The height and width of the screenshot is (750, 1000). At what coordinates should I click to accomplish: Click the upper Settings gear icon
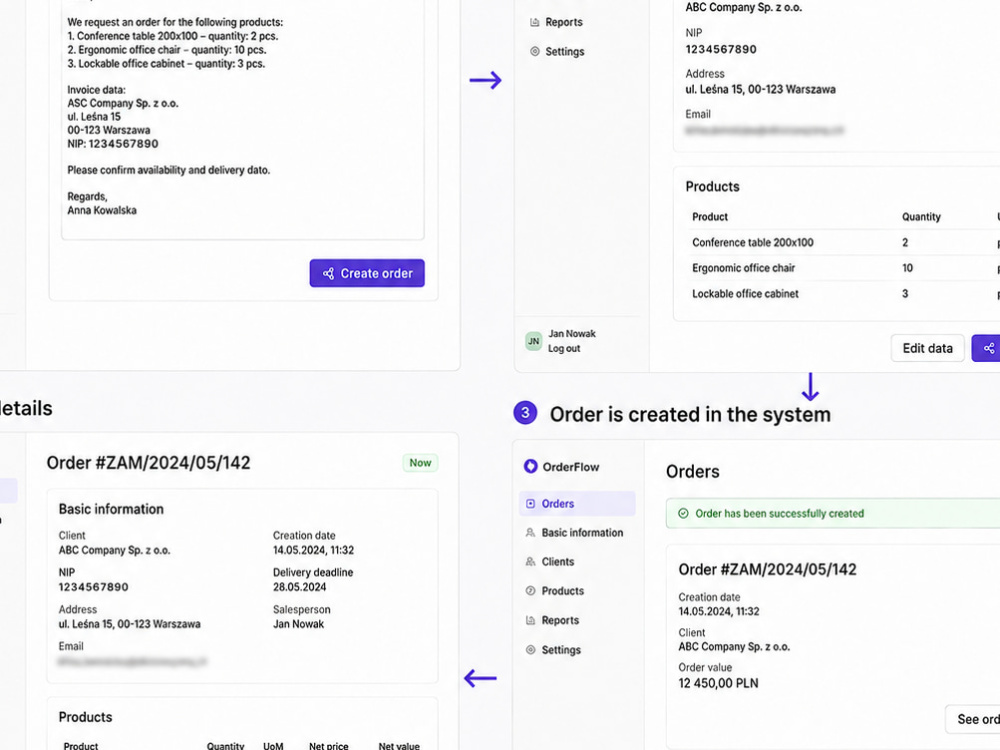pyautogui.click(x=534, y=51)
